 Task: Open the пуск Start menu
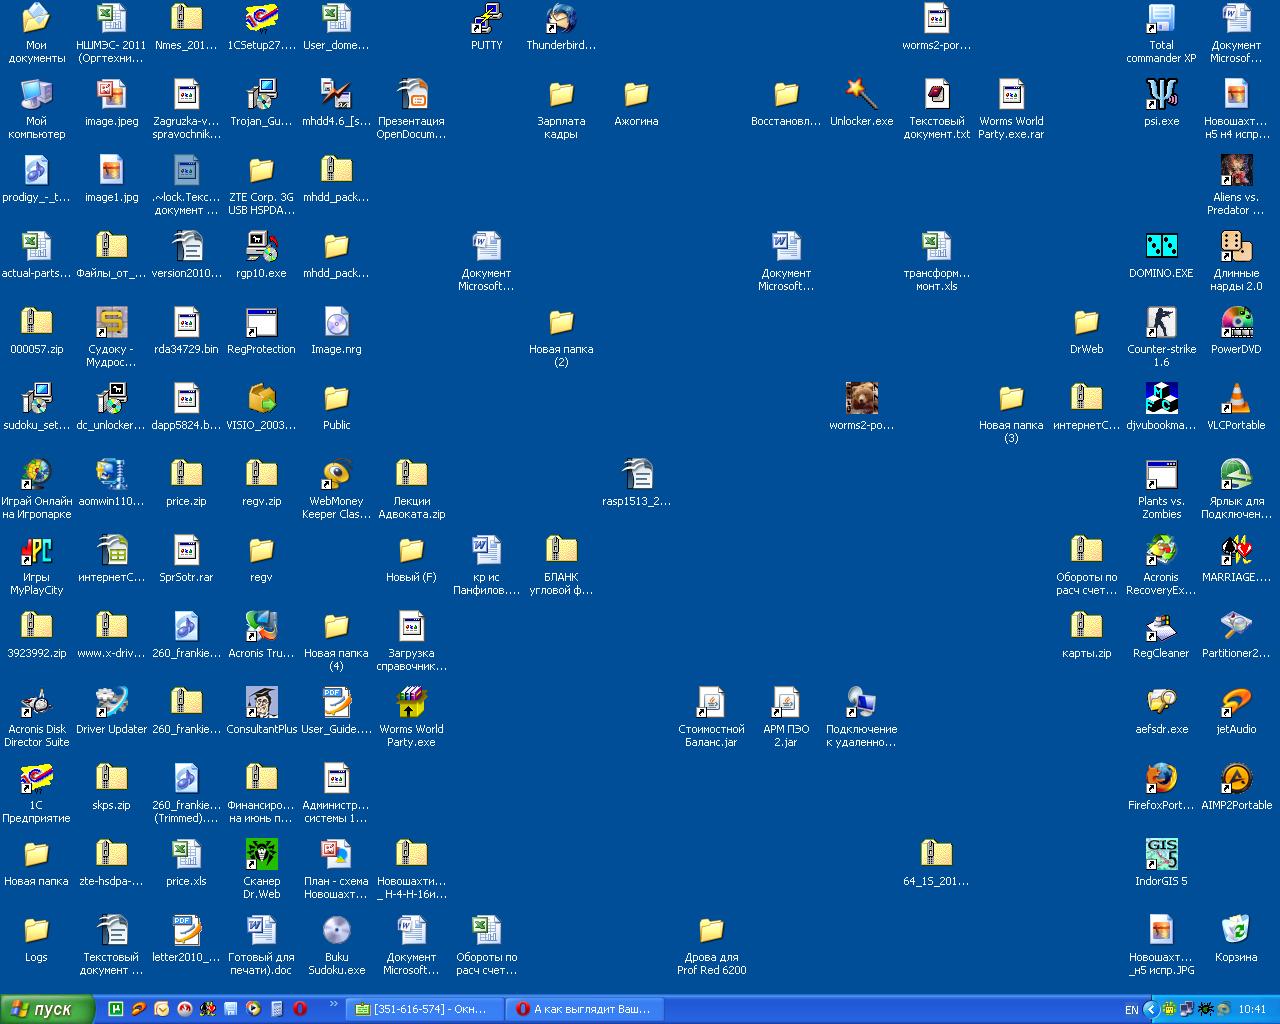pos(47,1009)
